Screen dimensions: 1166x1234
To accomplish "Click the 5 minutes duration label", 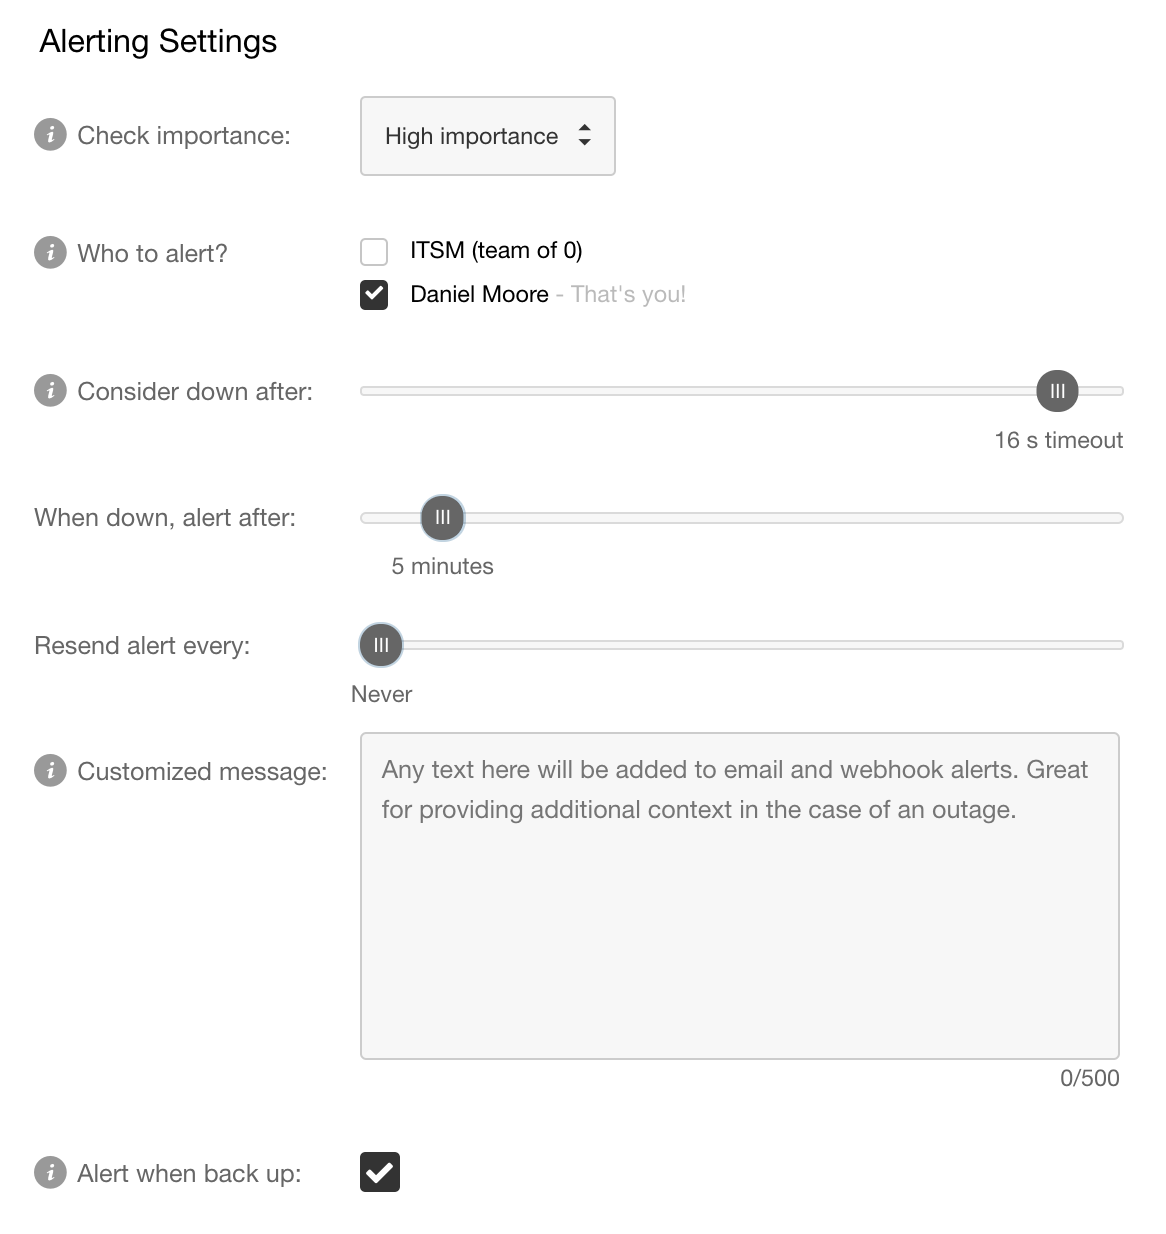I will 441,566.
